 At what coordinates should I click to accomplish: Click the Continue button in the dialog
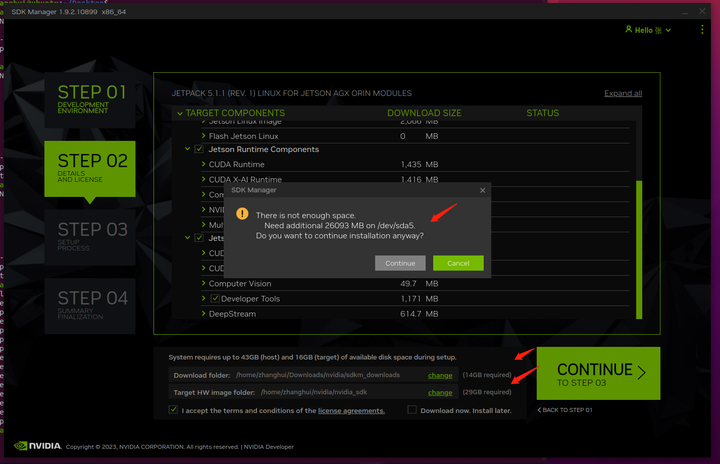[x=400, y=263]
